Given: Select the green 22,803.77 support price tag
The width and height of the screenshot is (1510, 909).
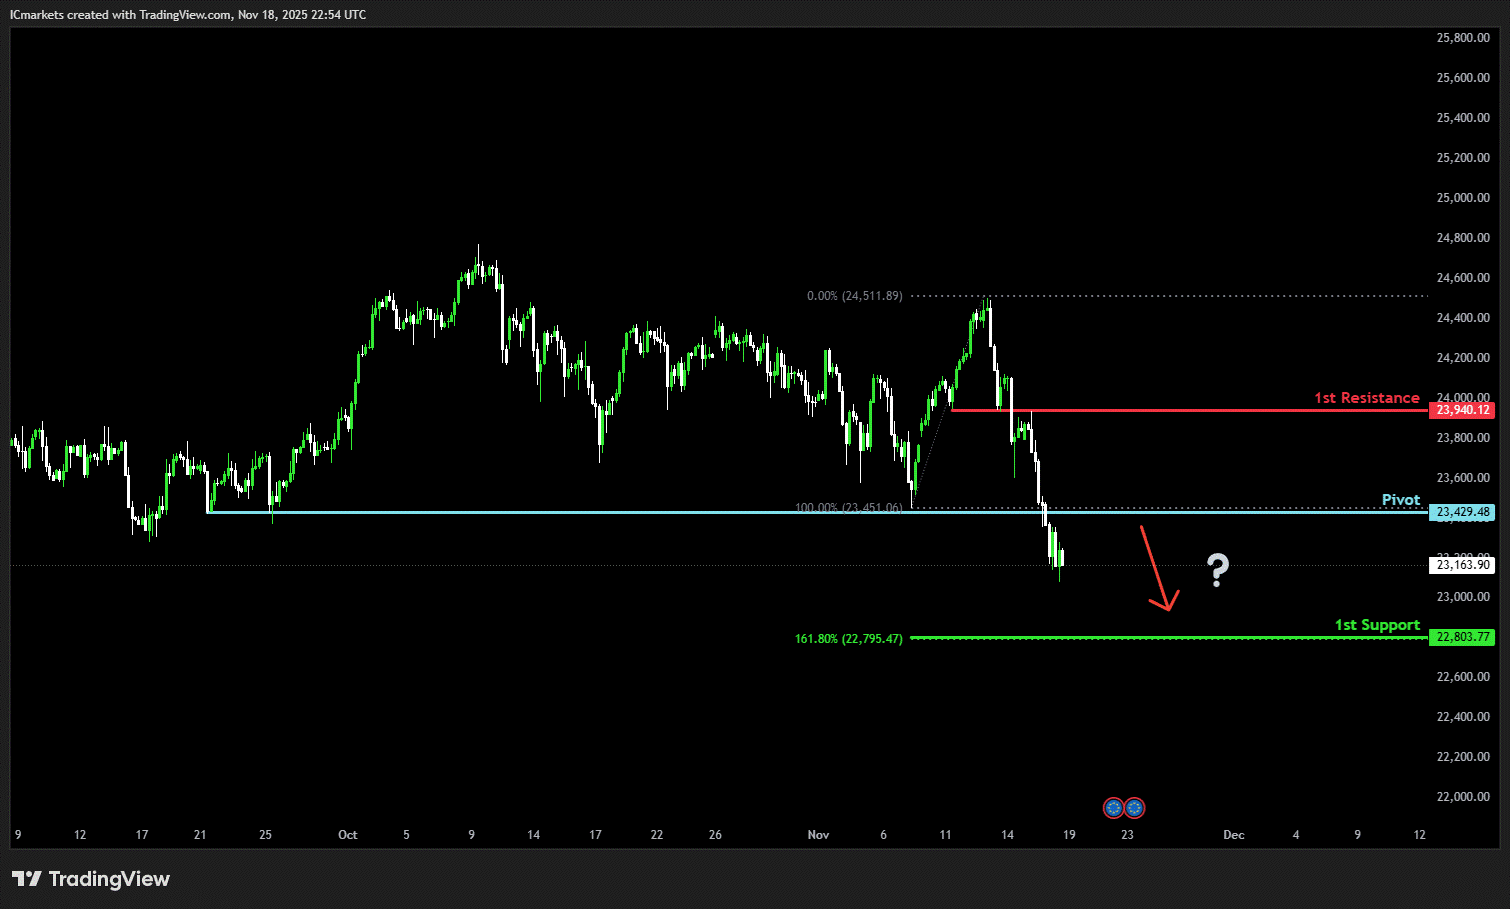Looking at the screenshot, I should click(x=1462, y=637).
